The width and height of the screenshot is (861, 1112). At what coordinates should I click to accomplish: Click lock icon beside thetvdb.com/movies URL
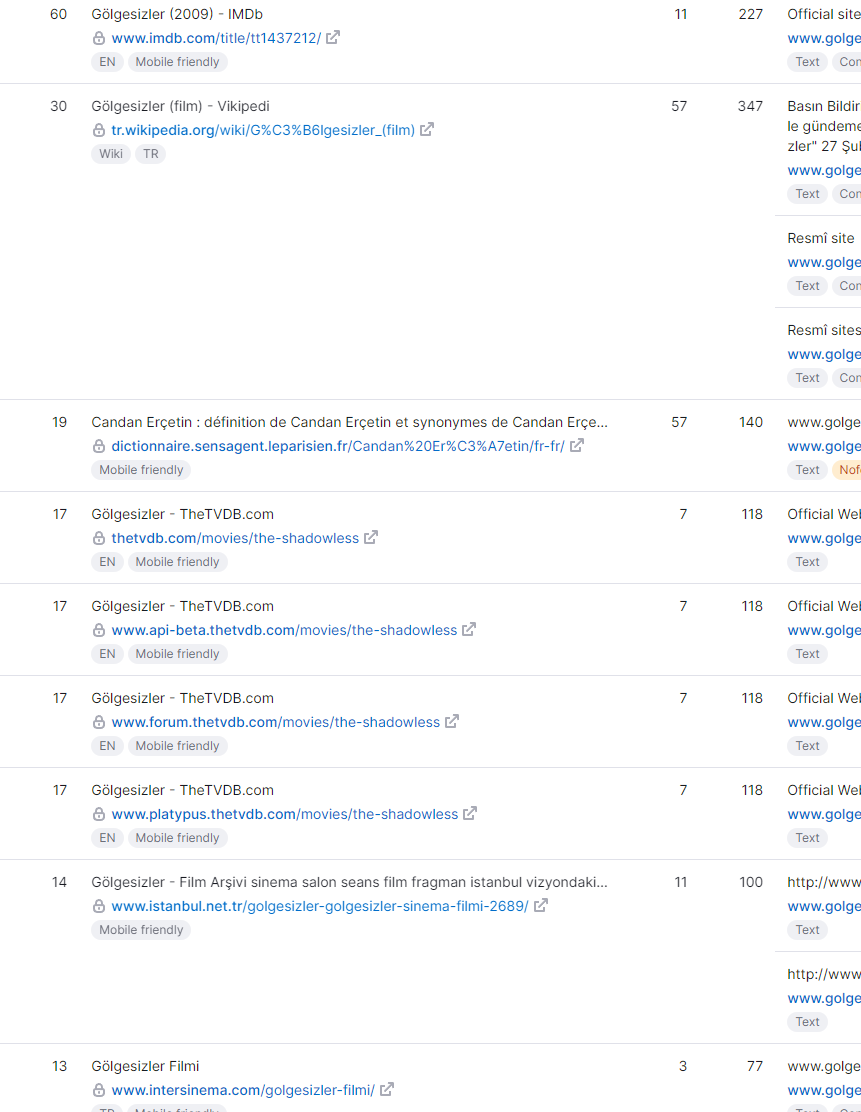click(x=99, y=538)
